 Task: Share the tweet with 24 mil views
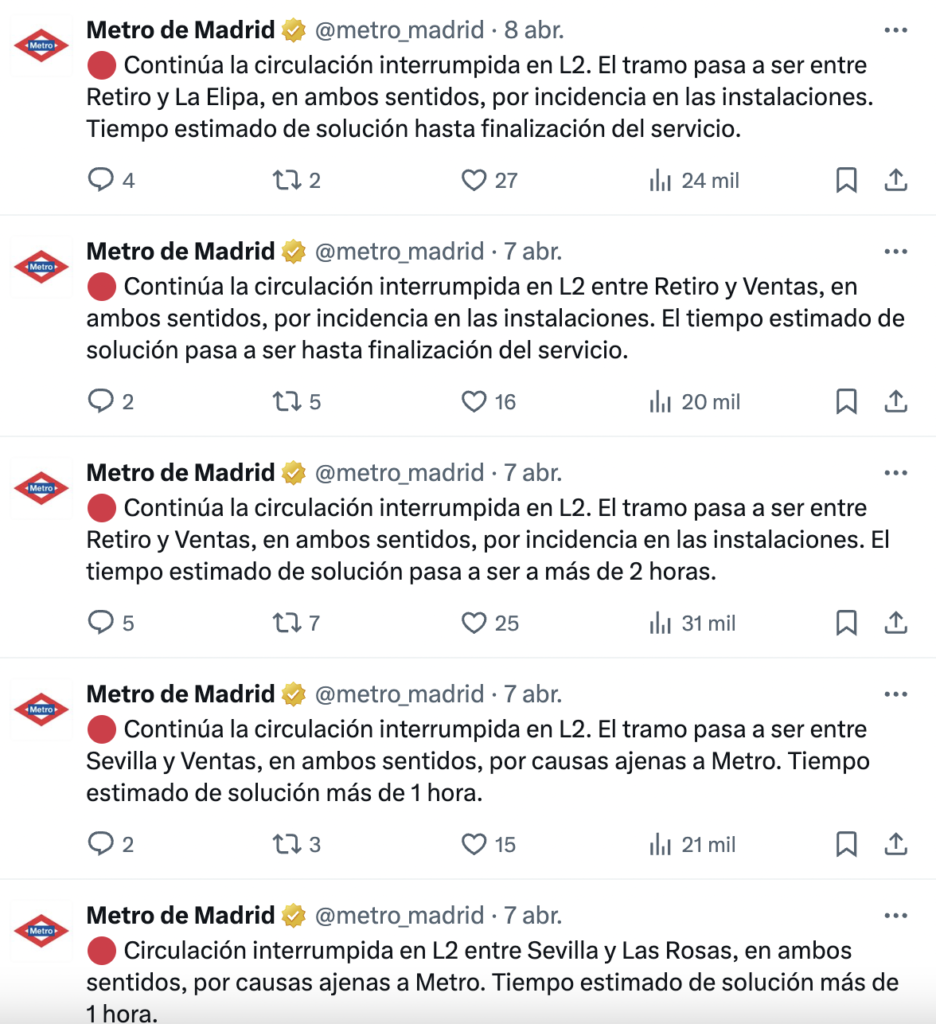pos(896,180)
